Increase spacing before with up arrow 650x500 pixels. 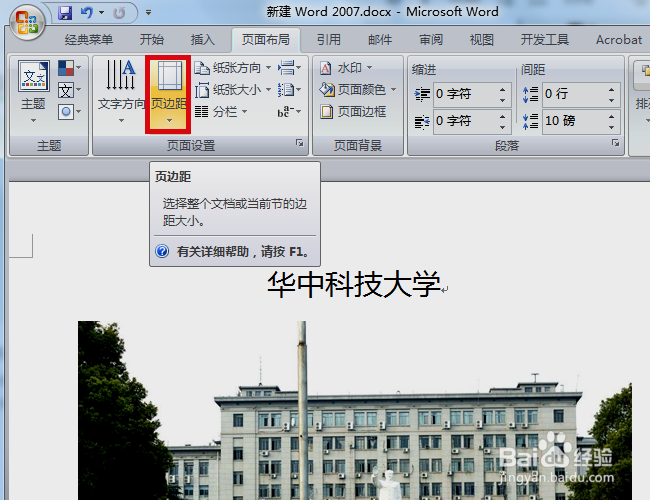coord(611,89)
